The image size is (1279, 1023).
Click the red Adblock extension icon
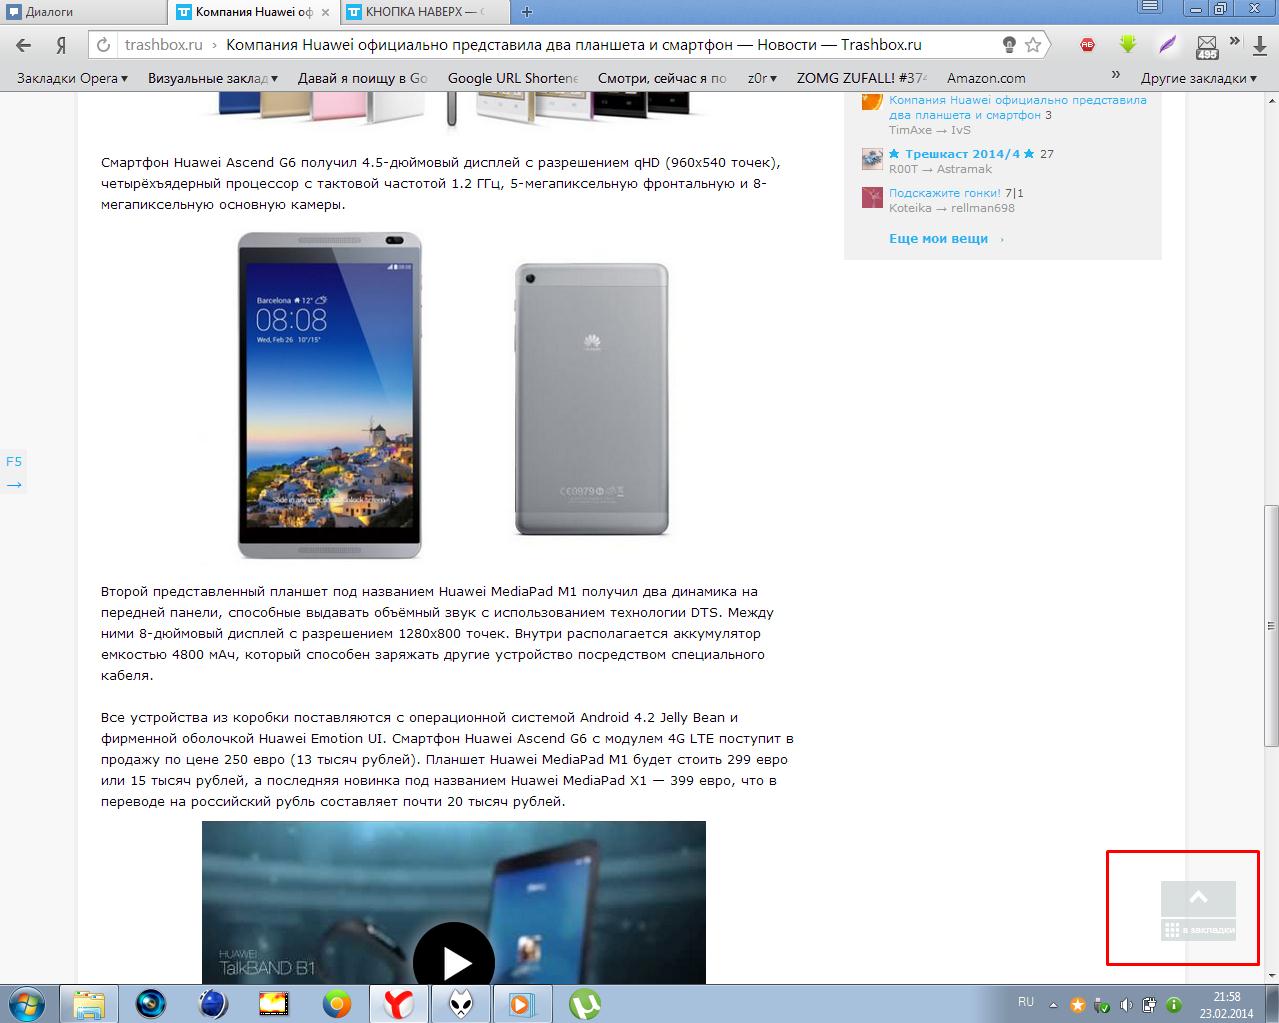tap(1087, 45)
